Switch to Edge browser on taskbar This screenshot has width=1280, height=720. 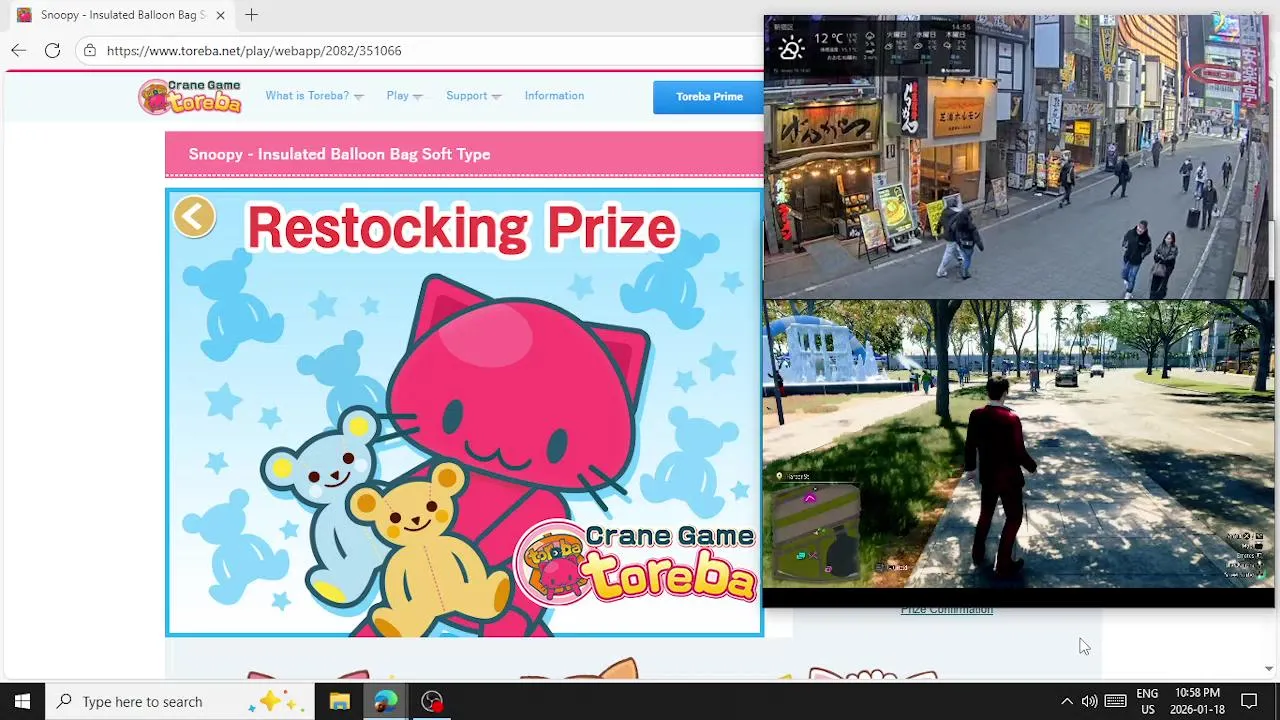coord(385,702)
